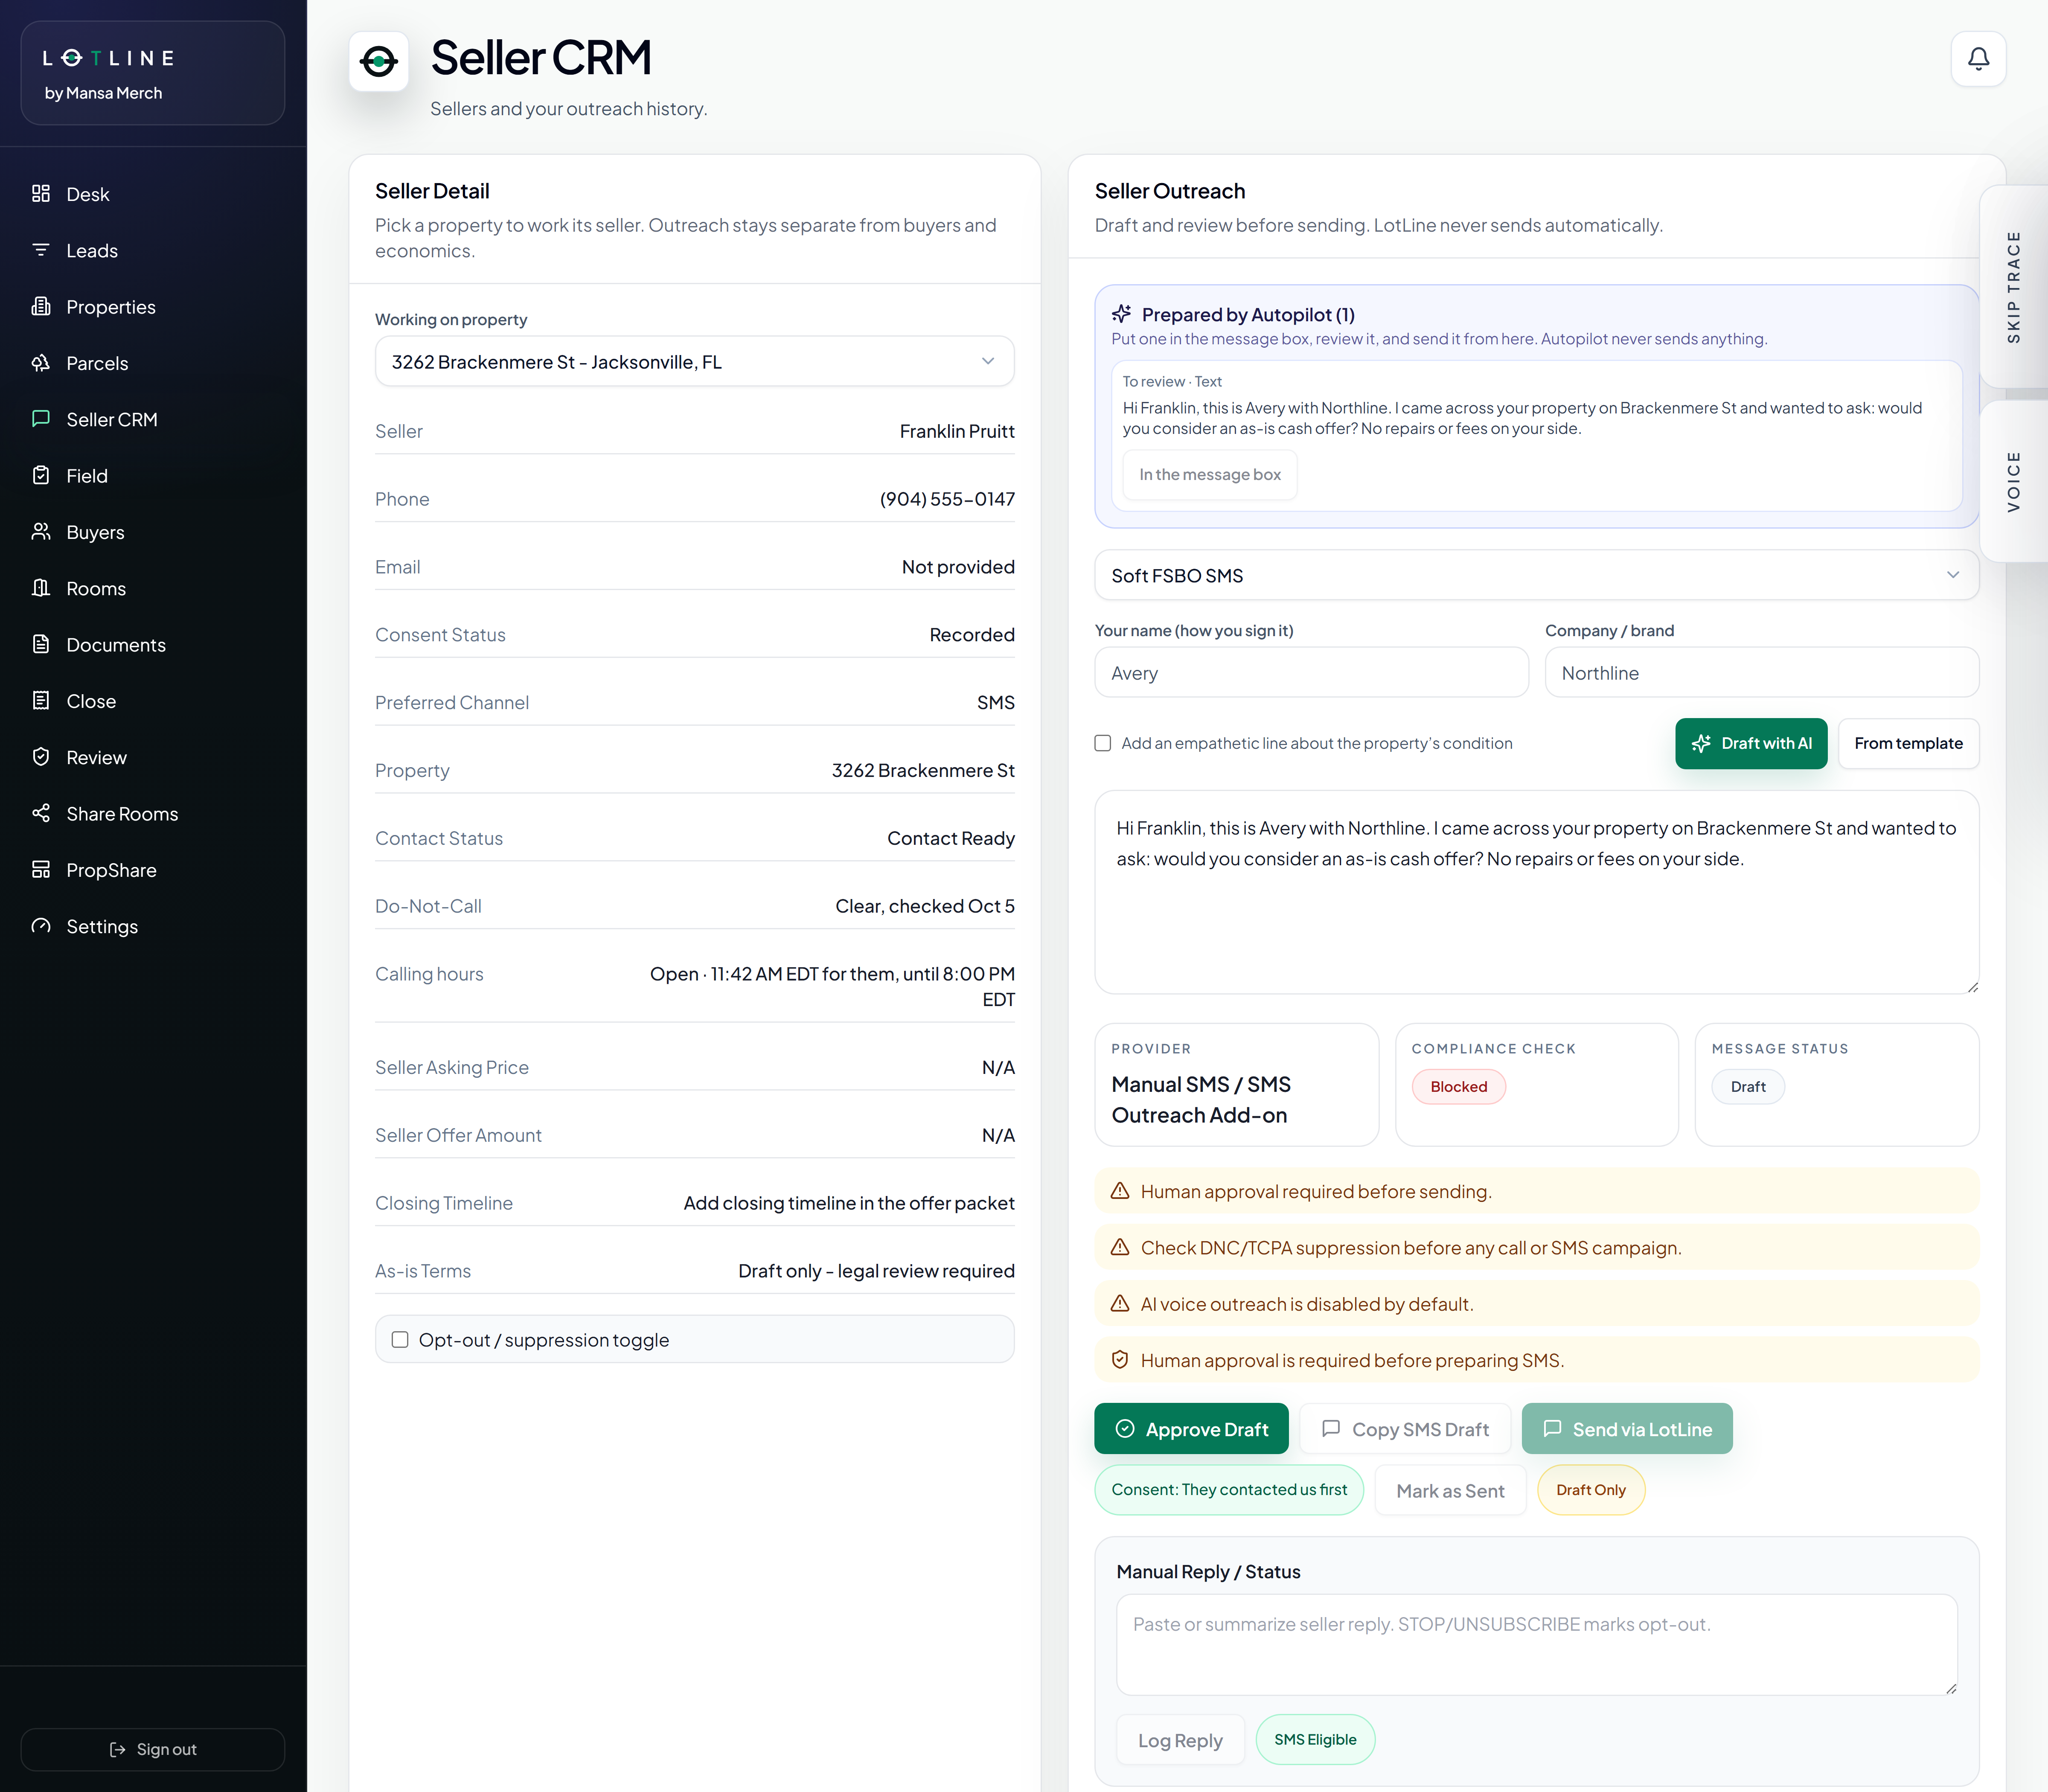Expand the Soft FSBO SMS template dropdown
Screen dimensions: 2048x1792
tap(1536, 575)
